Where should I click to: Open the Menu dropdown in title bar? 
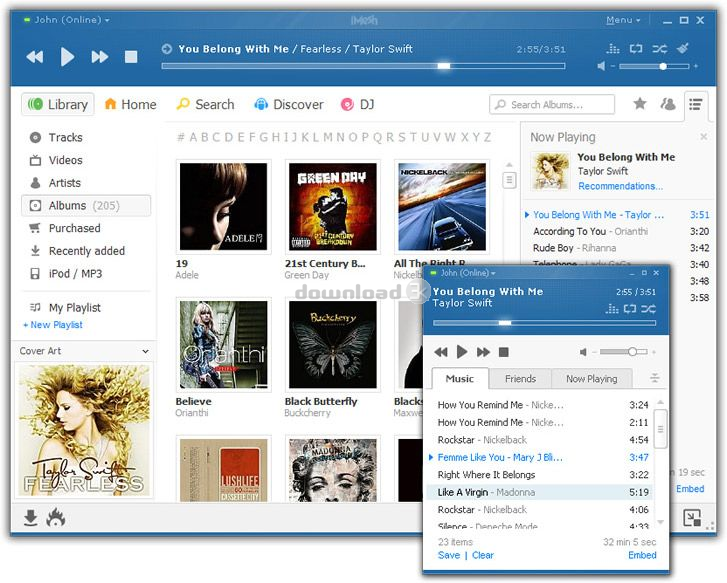click(623, 20)
